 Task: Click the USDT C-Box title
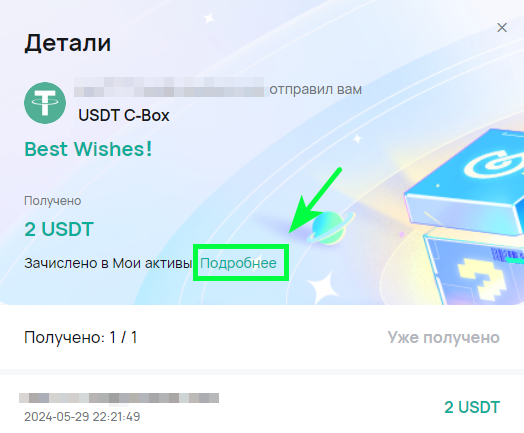pyautogui.click(x=124, y=116)
